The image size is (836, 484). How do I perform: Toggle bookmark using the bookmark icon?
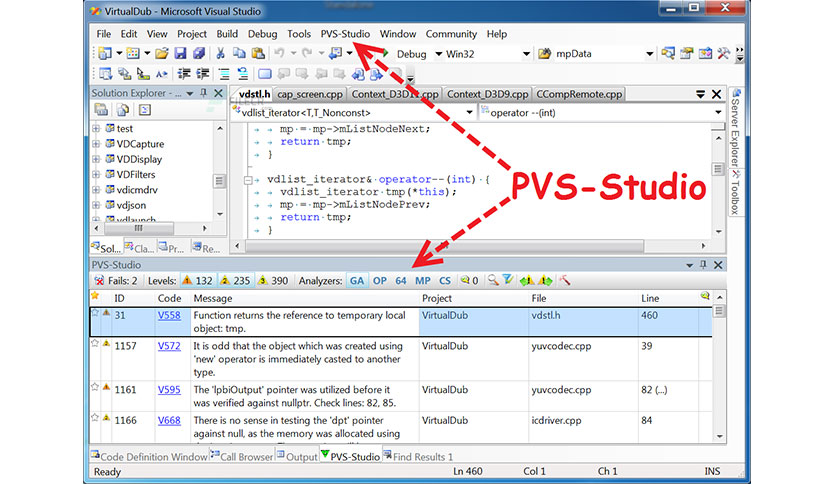(264, 74)
